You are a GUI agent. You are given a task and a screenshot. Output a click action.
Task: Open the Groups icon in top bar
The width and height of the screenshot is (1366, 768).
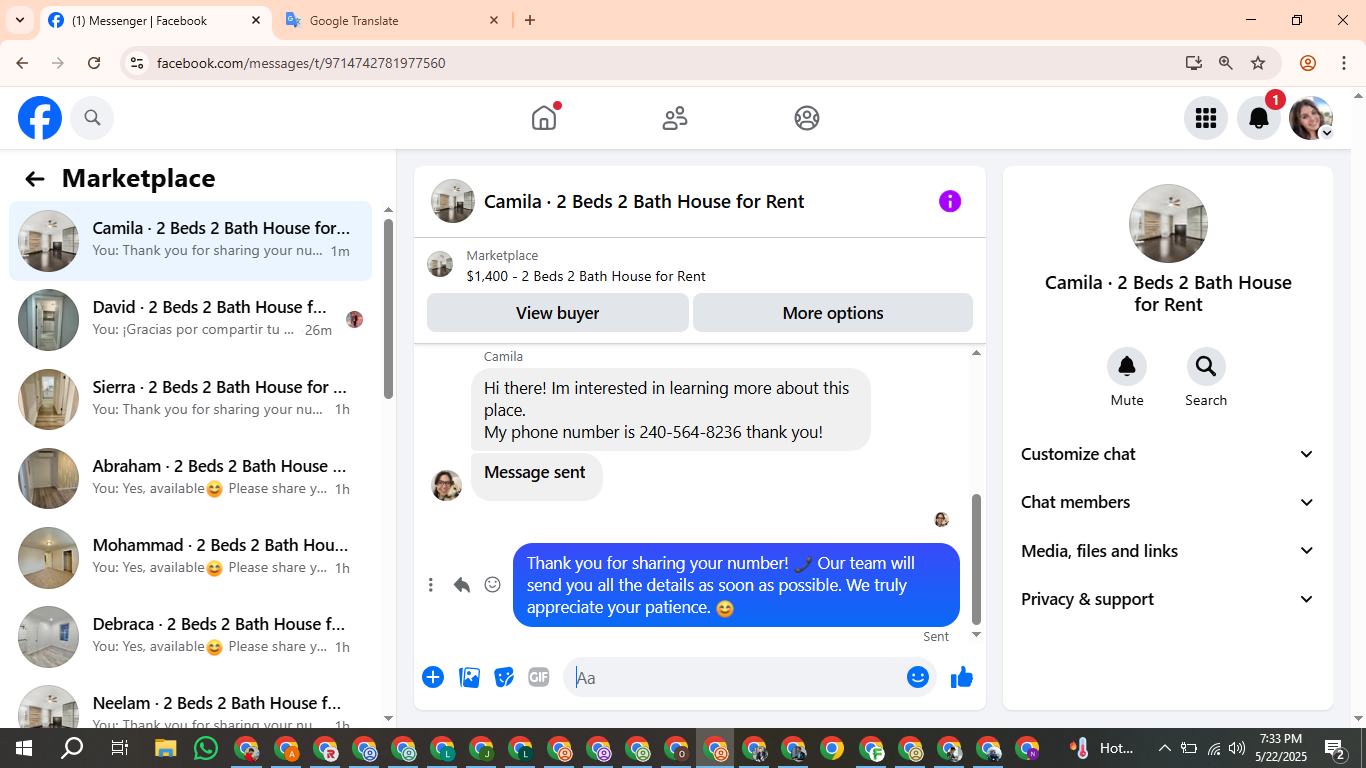tap(807, 118)
